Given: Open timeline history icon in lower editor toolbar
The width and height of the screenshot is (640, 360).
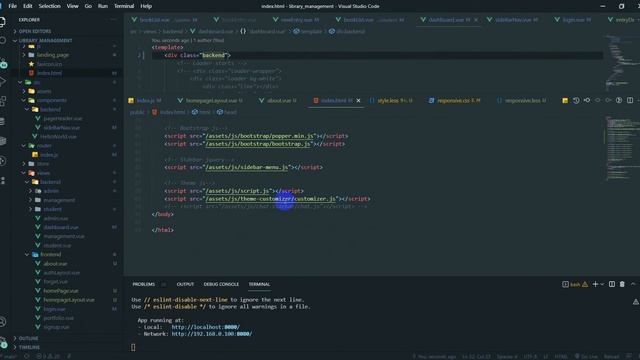Looking at the screenshot, I should tap(576, 100).
